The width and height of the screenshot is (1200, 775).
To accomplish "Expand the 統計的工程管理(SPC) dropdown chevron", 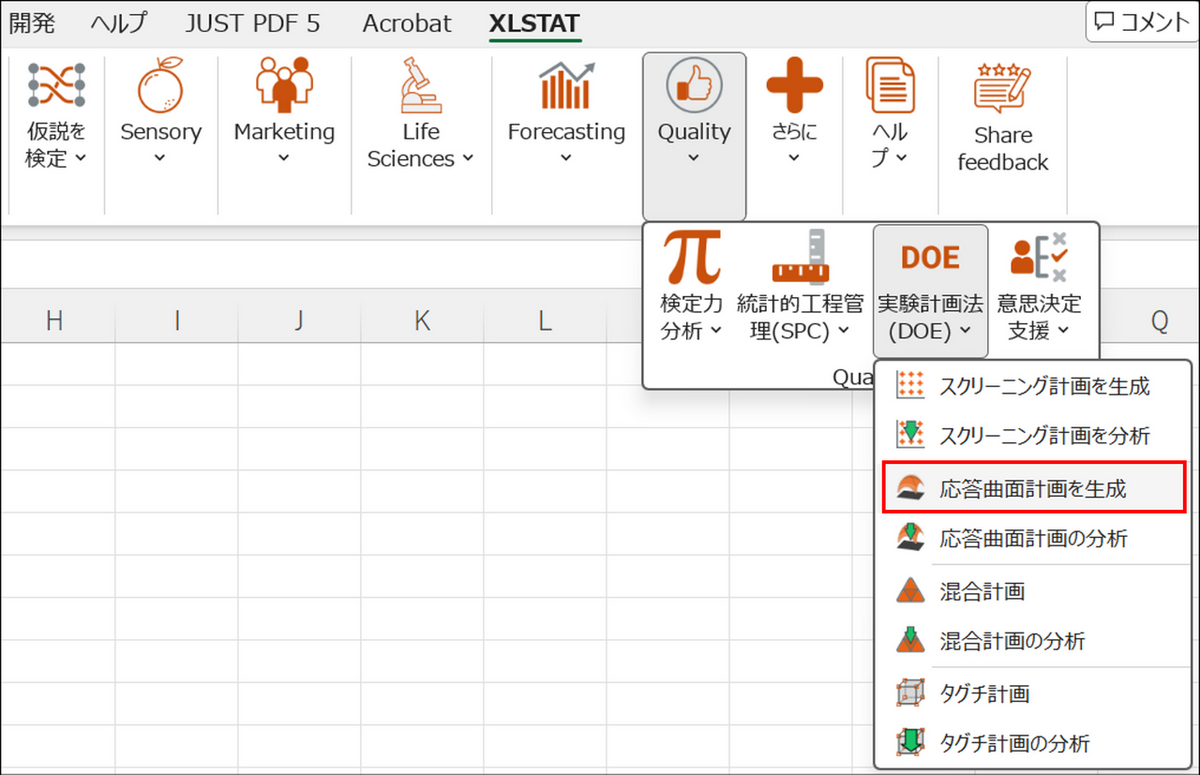I will 842,331.
